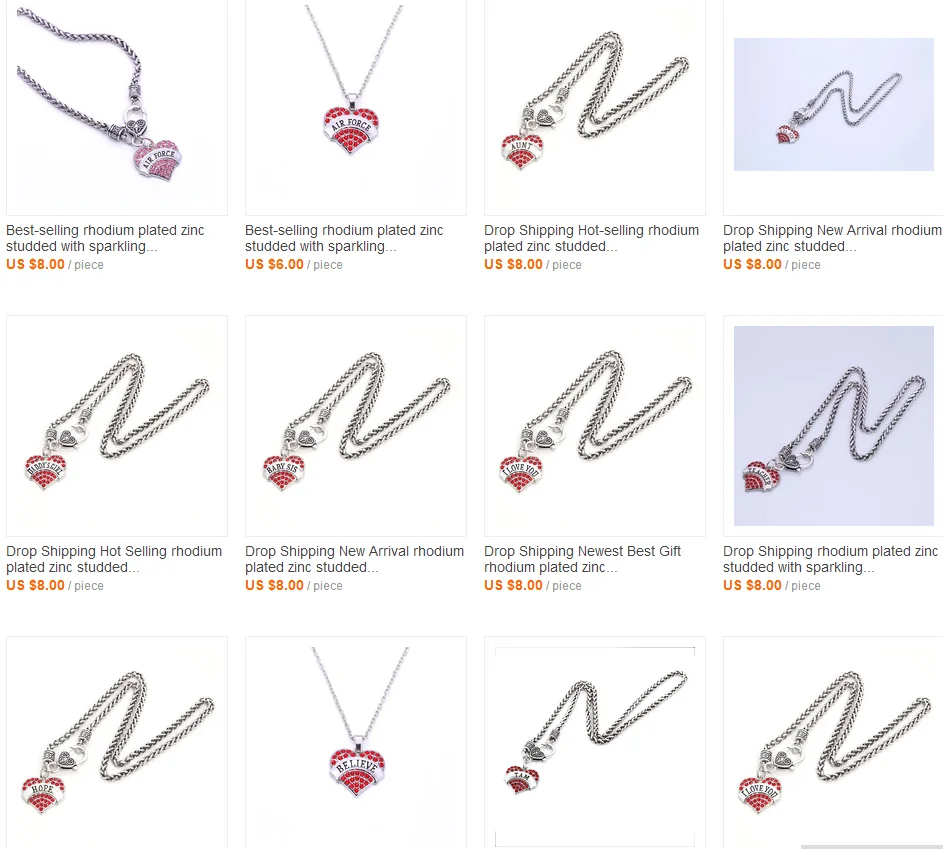Image resolution: width=943 pixels, height=849 pixels.
Task: Open first Best-selling rhodium plated zinc link
Action: click(x=105, y=238)
